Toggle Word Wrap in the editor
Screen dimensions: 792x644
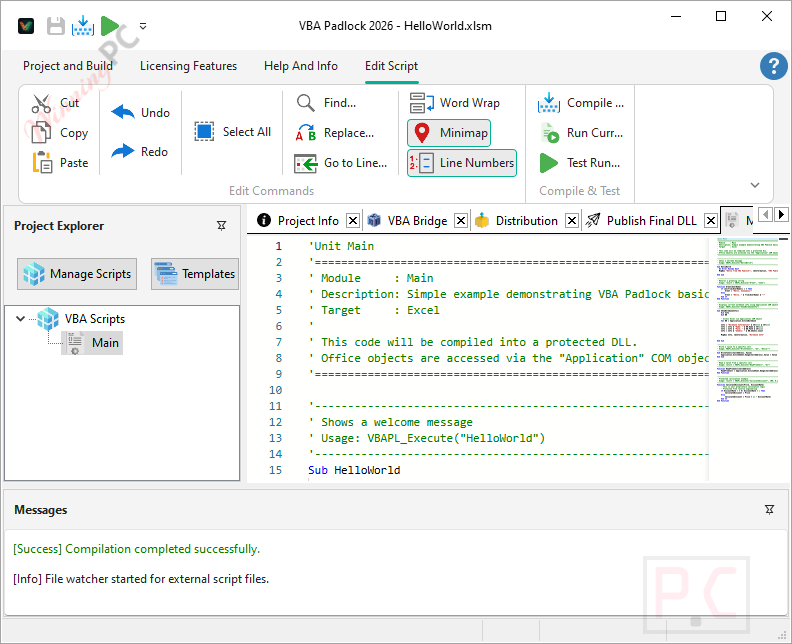[455, 103]
